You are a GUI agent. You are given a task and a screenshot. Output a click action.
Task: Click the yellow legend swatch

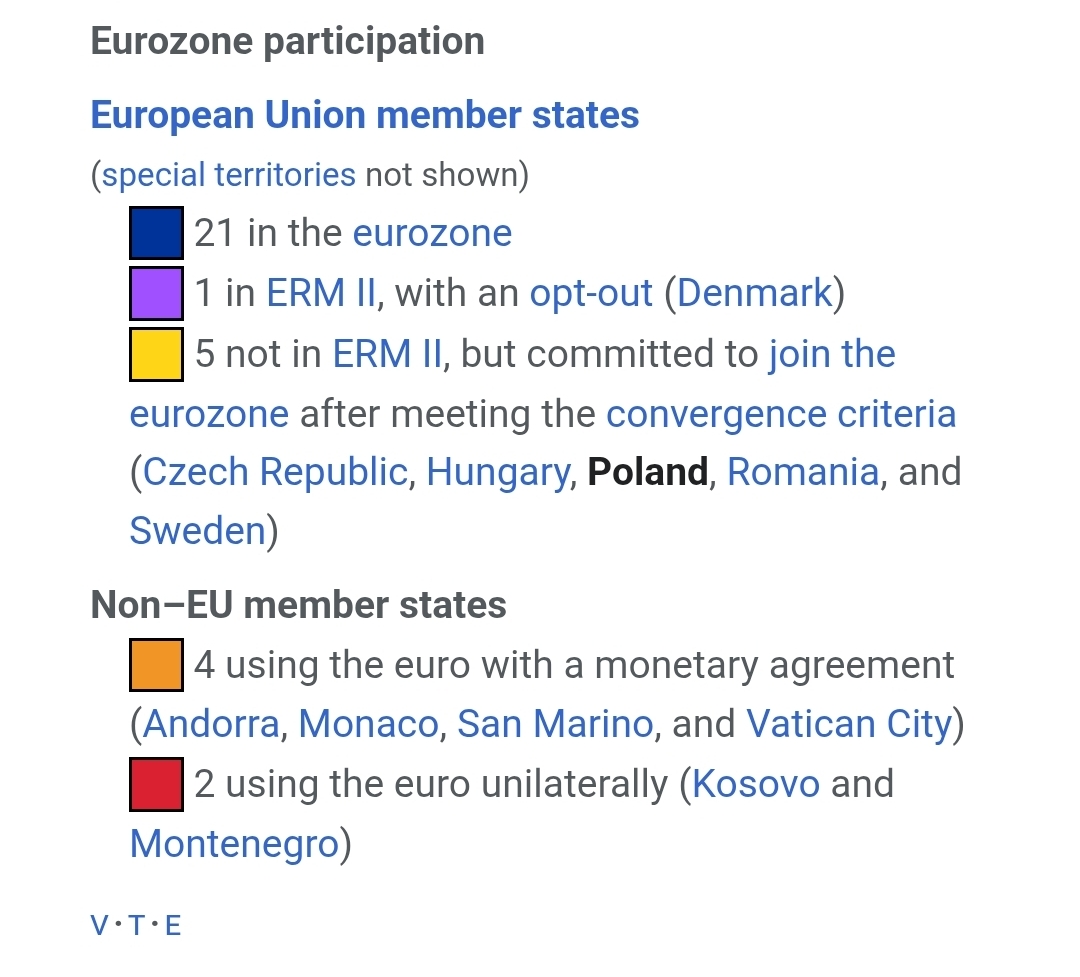[x=156, y=354]
